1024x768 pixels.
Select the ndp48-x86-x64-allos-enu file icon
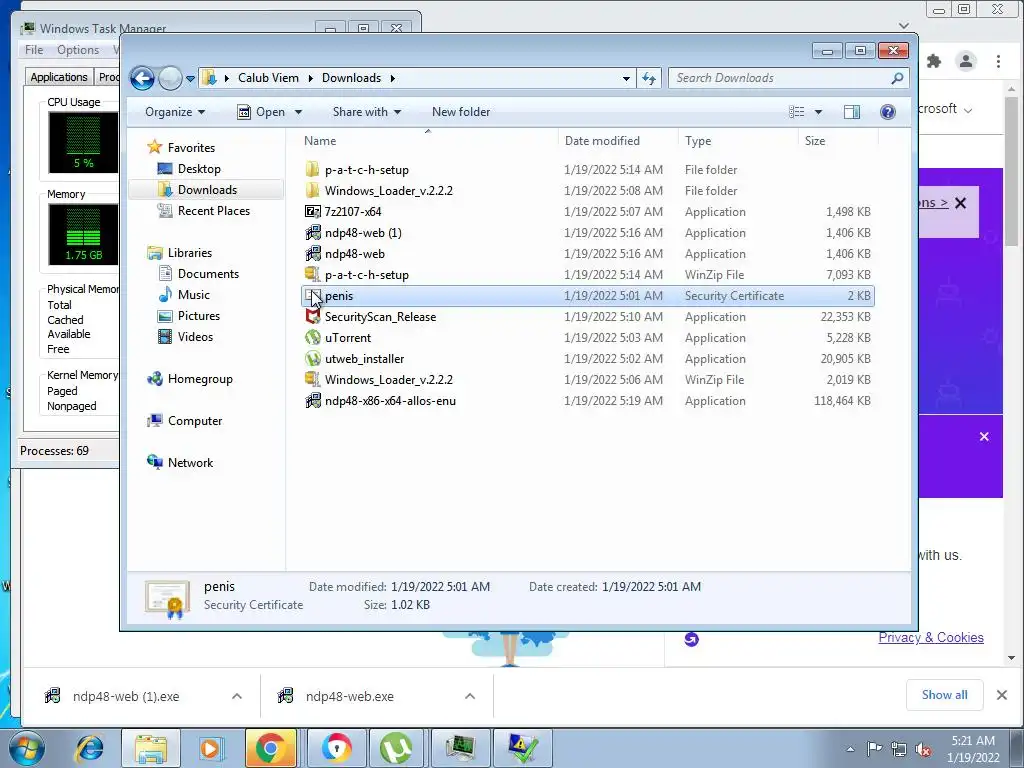(x=313, y=400)
